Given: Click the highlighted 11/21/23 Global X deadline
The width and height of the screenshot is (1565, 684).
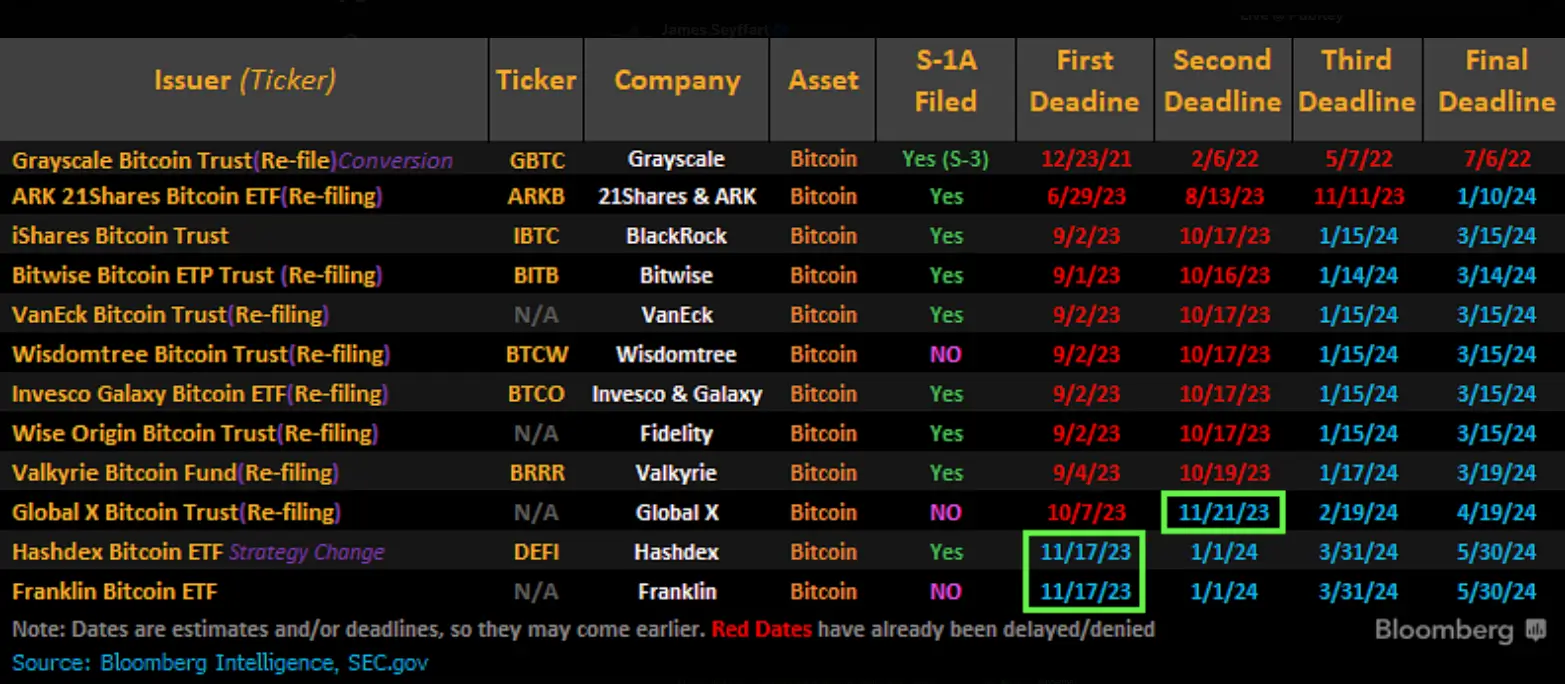Looking at the screenshot, I should tap(1223, 513).
